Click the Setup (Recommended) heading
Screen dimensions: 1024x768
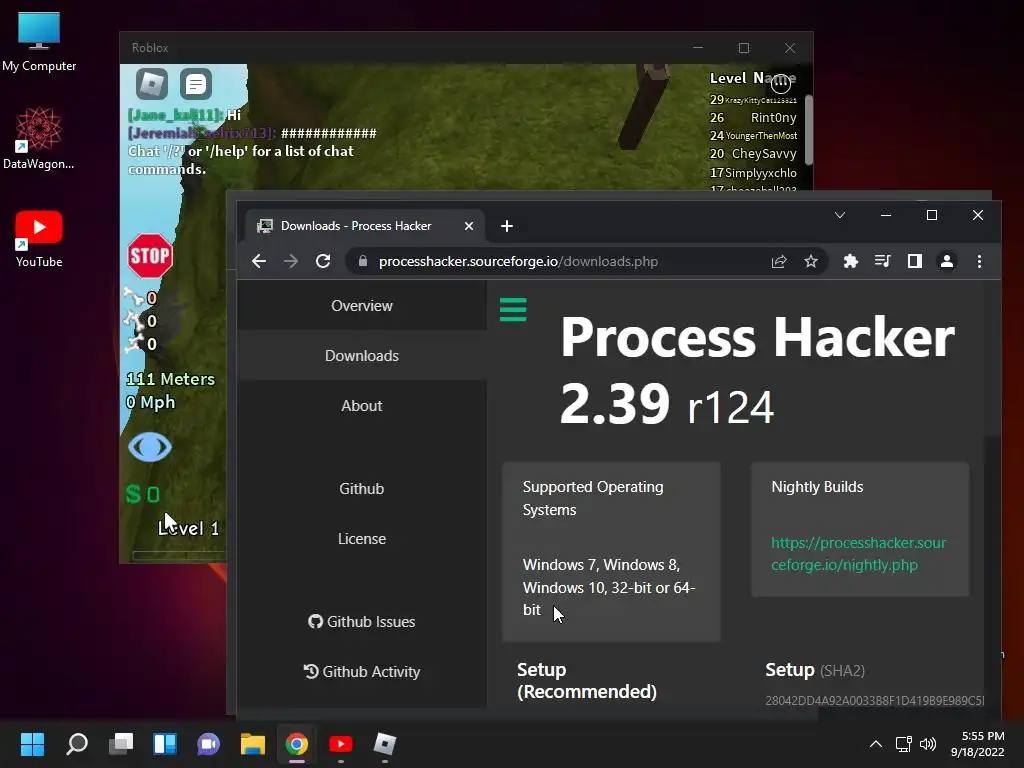(586, 680)
